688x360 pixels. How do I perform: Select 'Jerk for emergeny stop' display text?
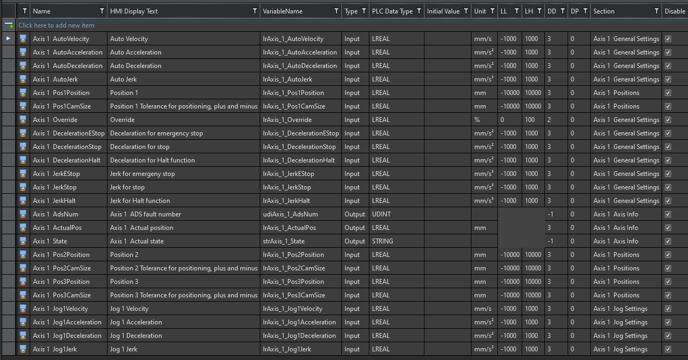tap(142, 174)
